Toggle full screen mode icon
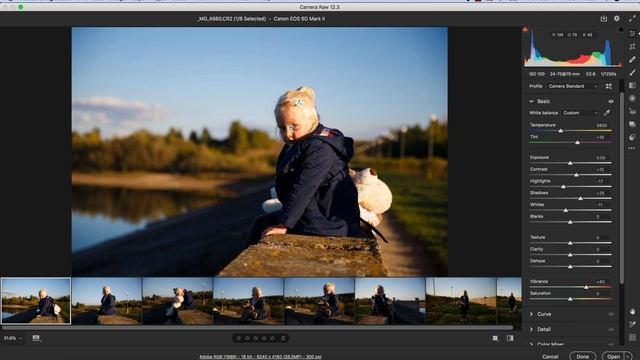Screen dimensions: 640x360 (x=632, y=18)
